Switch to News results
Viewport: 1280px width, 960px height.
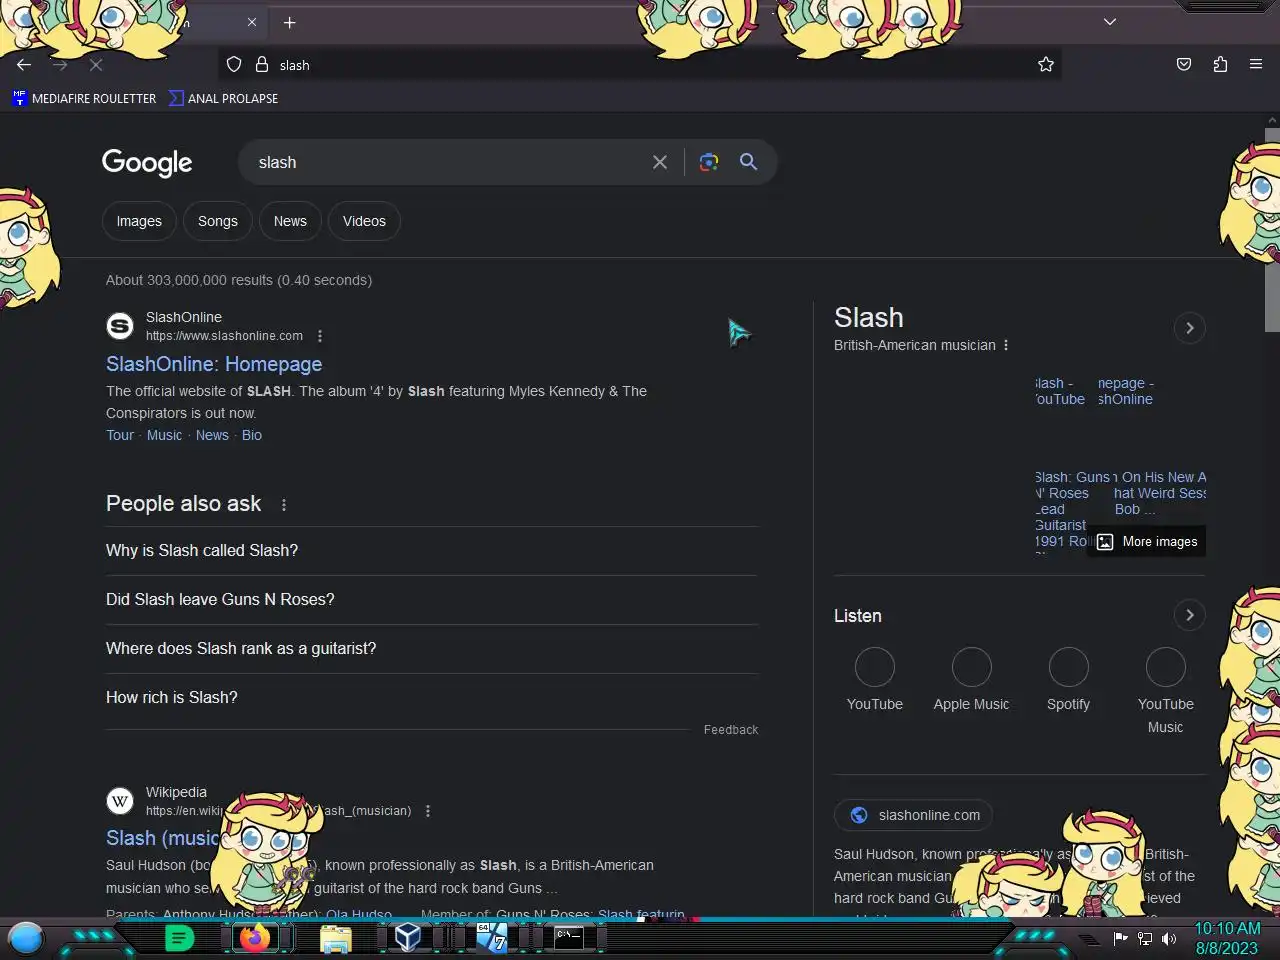pos(290,221)
